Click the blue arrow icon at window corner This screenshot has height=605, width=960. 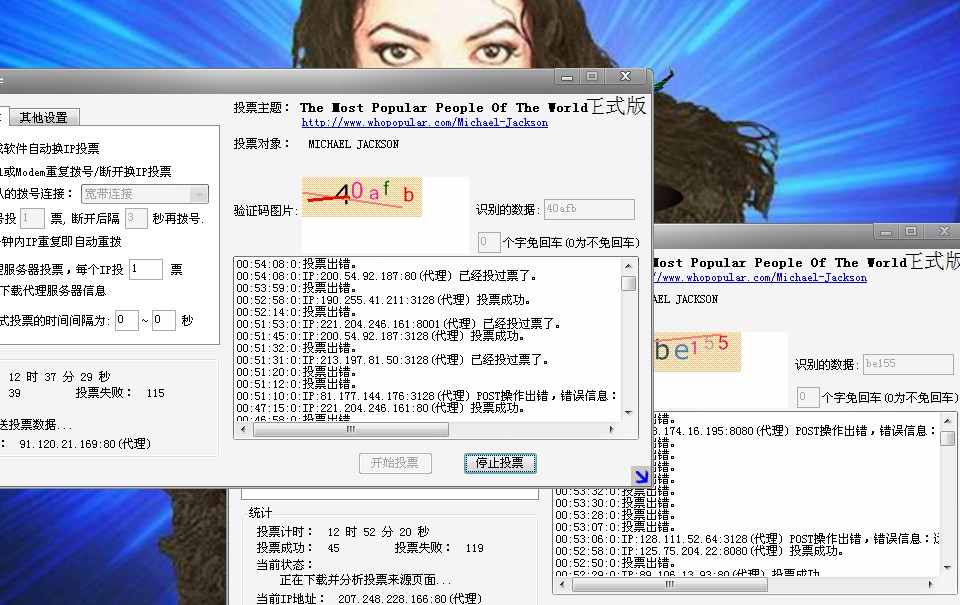[x=640, y=476]
